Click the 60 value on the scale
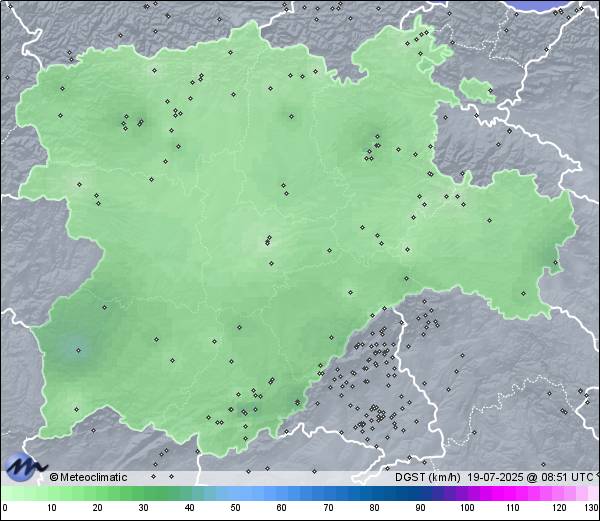Screen dimensions: 600x521 point(282,508)
